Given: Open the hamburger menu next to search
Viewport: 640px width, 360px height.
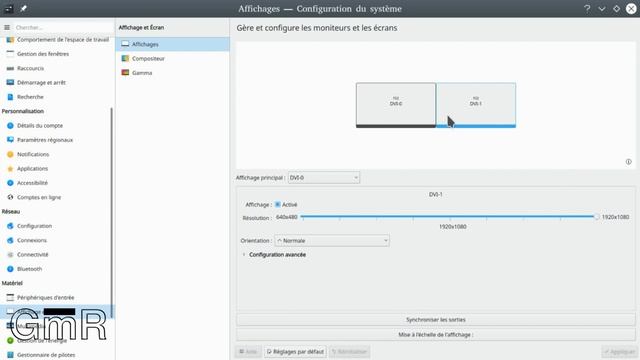Looking at the screenshot, I should click(x=7, y=27).
